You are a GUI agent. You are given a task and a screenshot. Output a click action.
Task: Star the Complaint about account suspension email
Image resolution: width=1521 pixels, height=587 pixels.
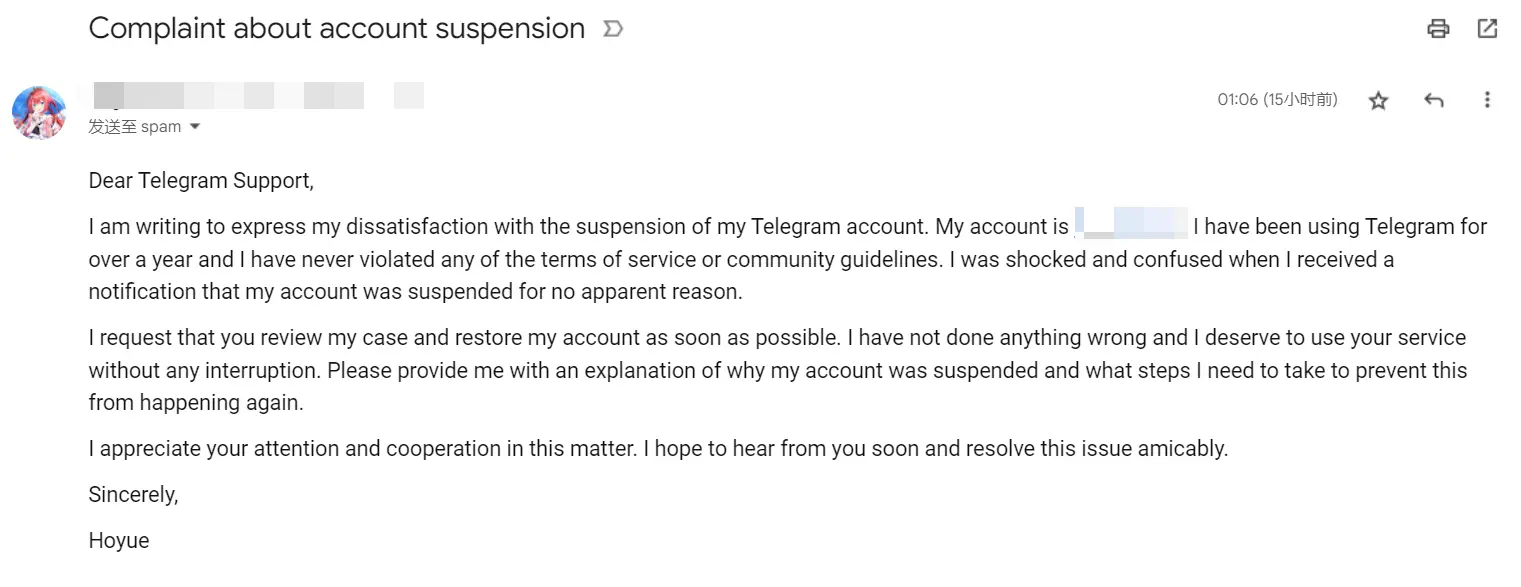tap(1378, 100)
